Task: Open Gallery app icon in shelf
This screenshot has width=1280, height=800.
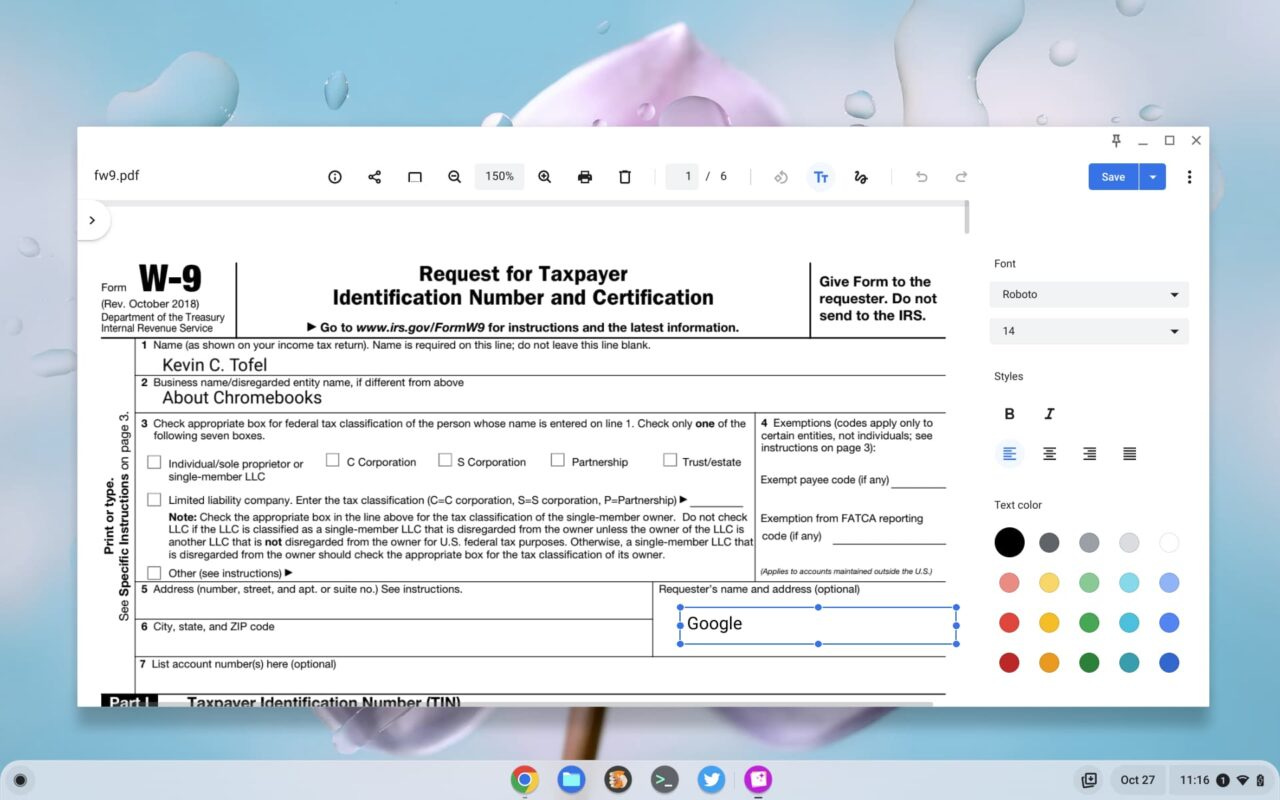Action: pyautogui.click(x=758, y=779)
